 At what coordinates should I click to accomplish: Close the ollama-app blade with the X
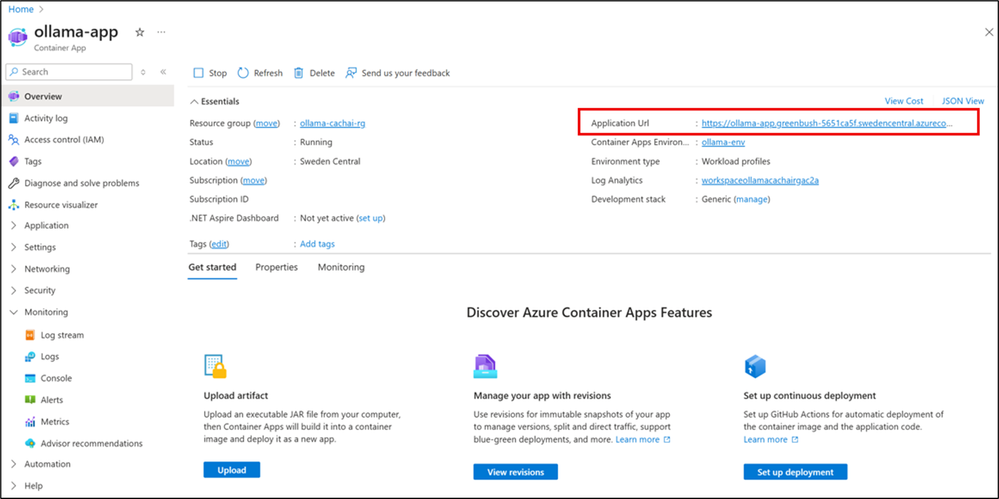pos(988,33)
